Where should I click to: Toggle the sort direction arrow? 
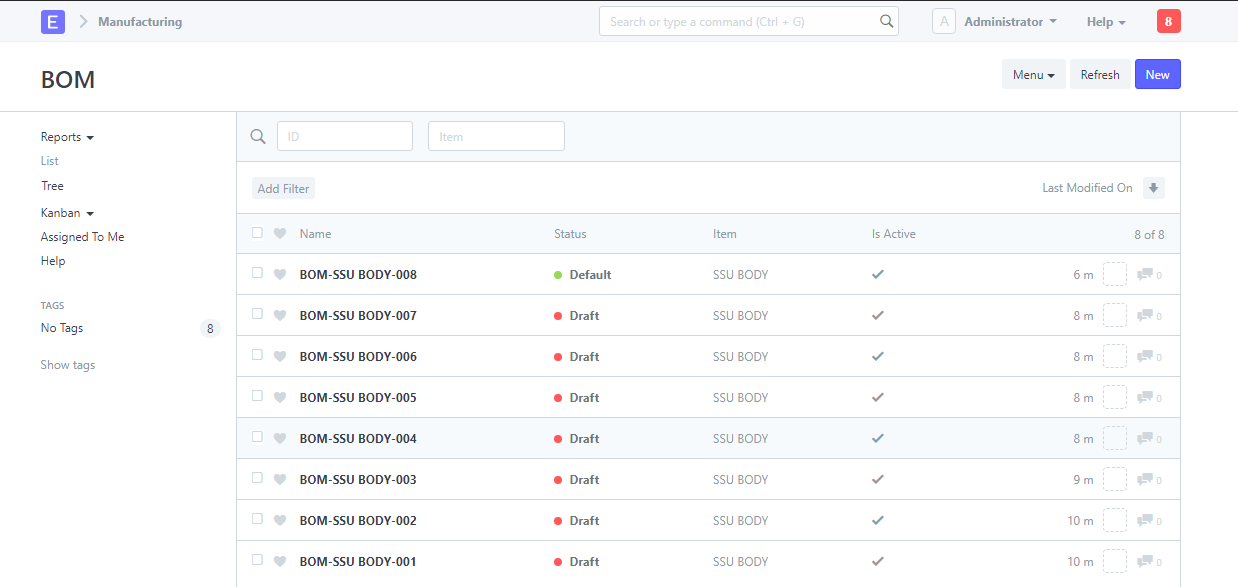point(1154,187)
